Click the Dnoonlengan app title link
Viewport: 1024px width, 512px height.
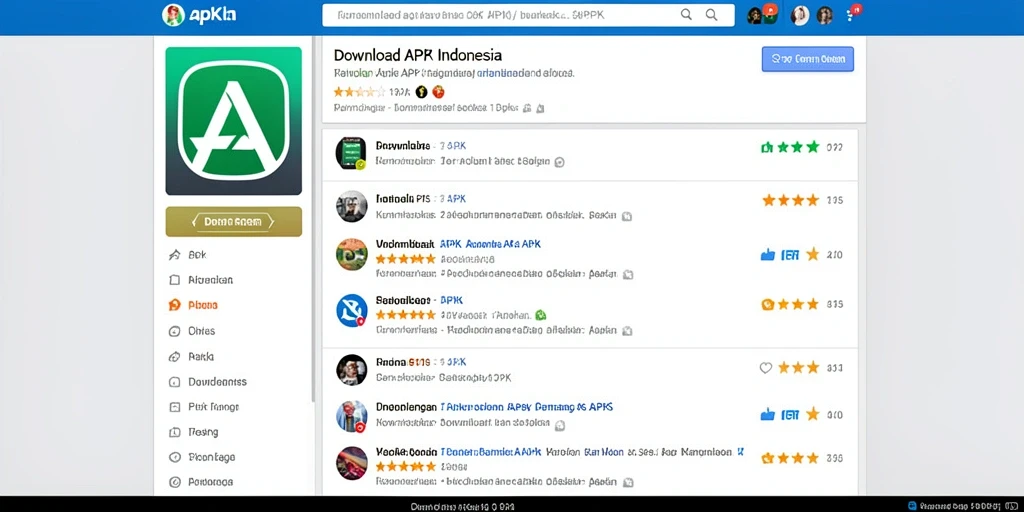[406, 407]
